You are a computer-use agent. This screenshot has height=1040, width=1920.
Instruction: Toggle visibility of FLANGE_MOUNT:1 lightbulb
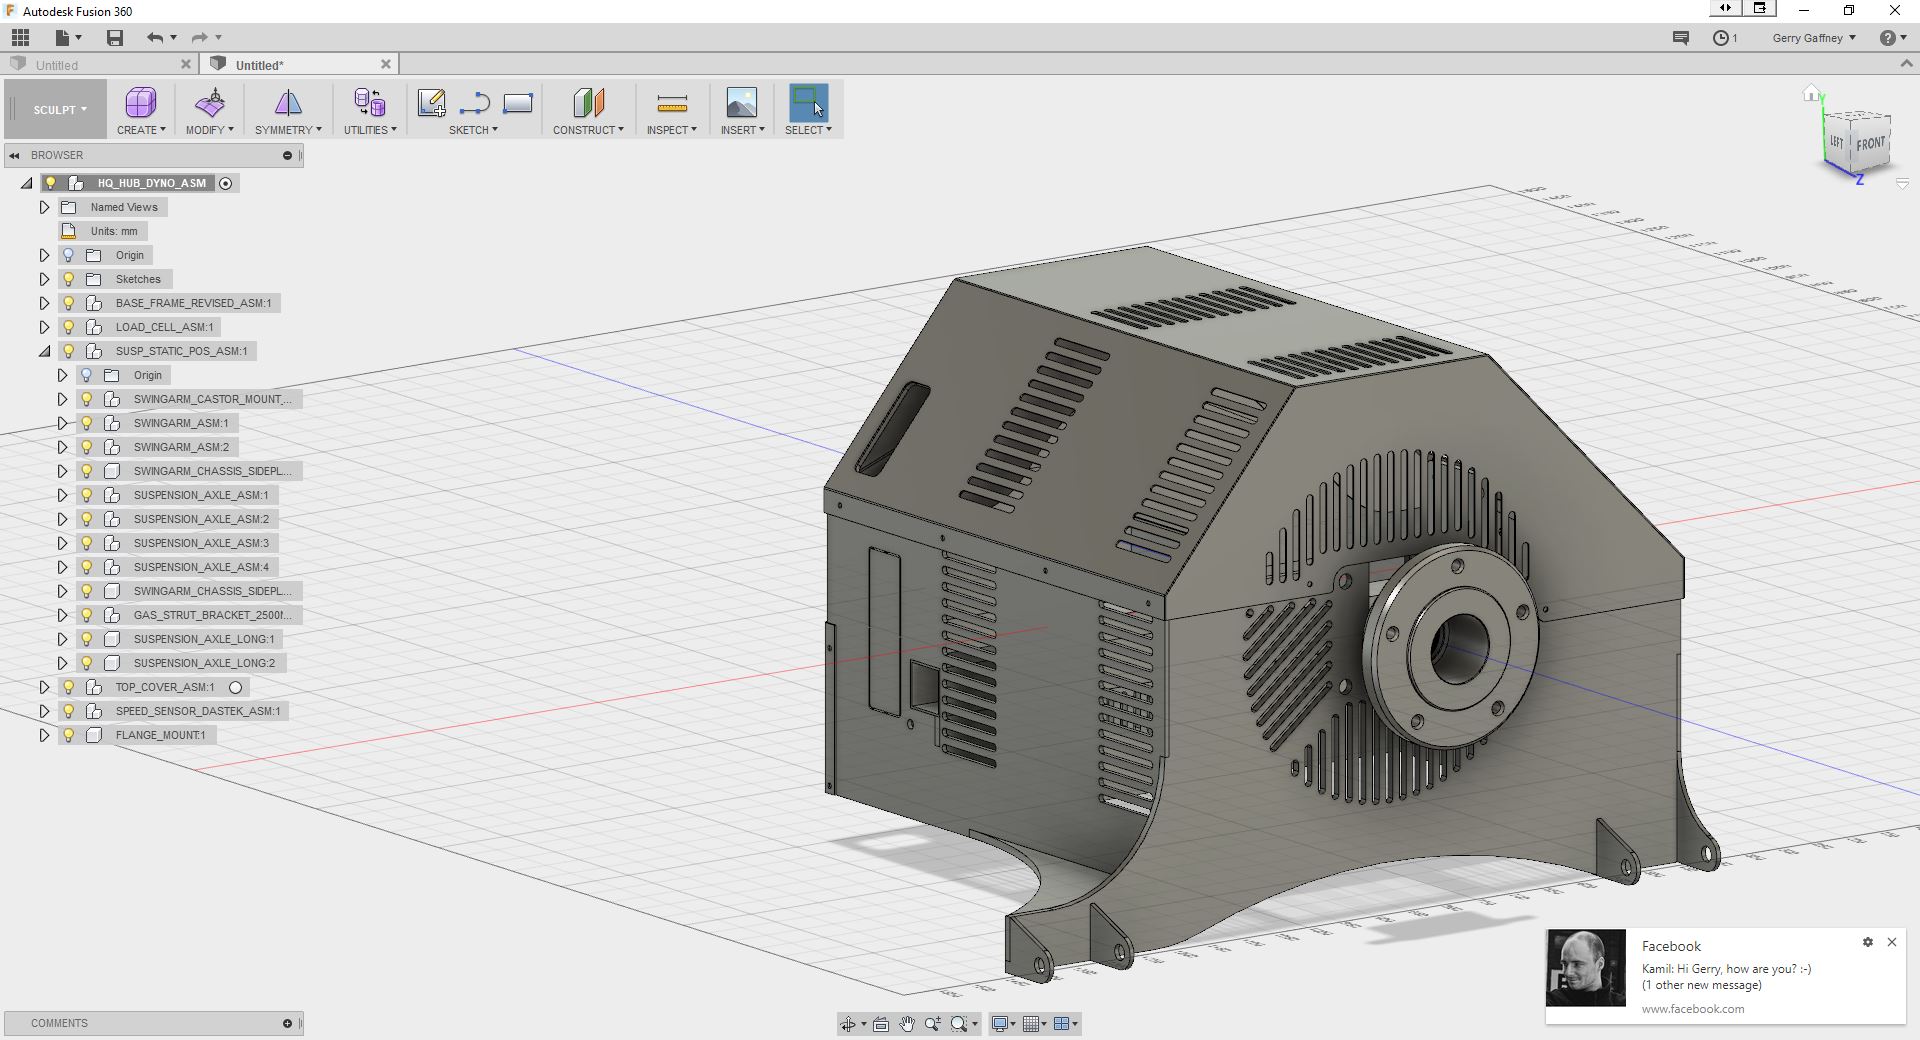coord(69,735)
